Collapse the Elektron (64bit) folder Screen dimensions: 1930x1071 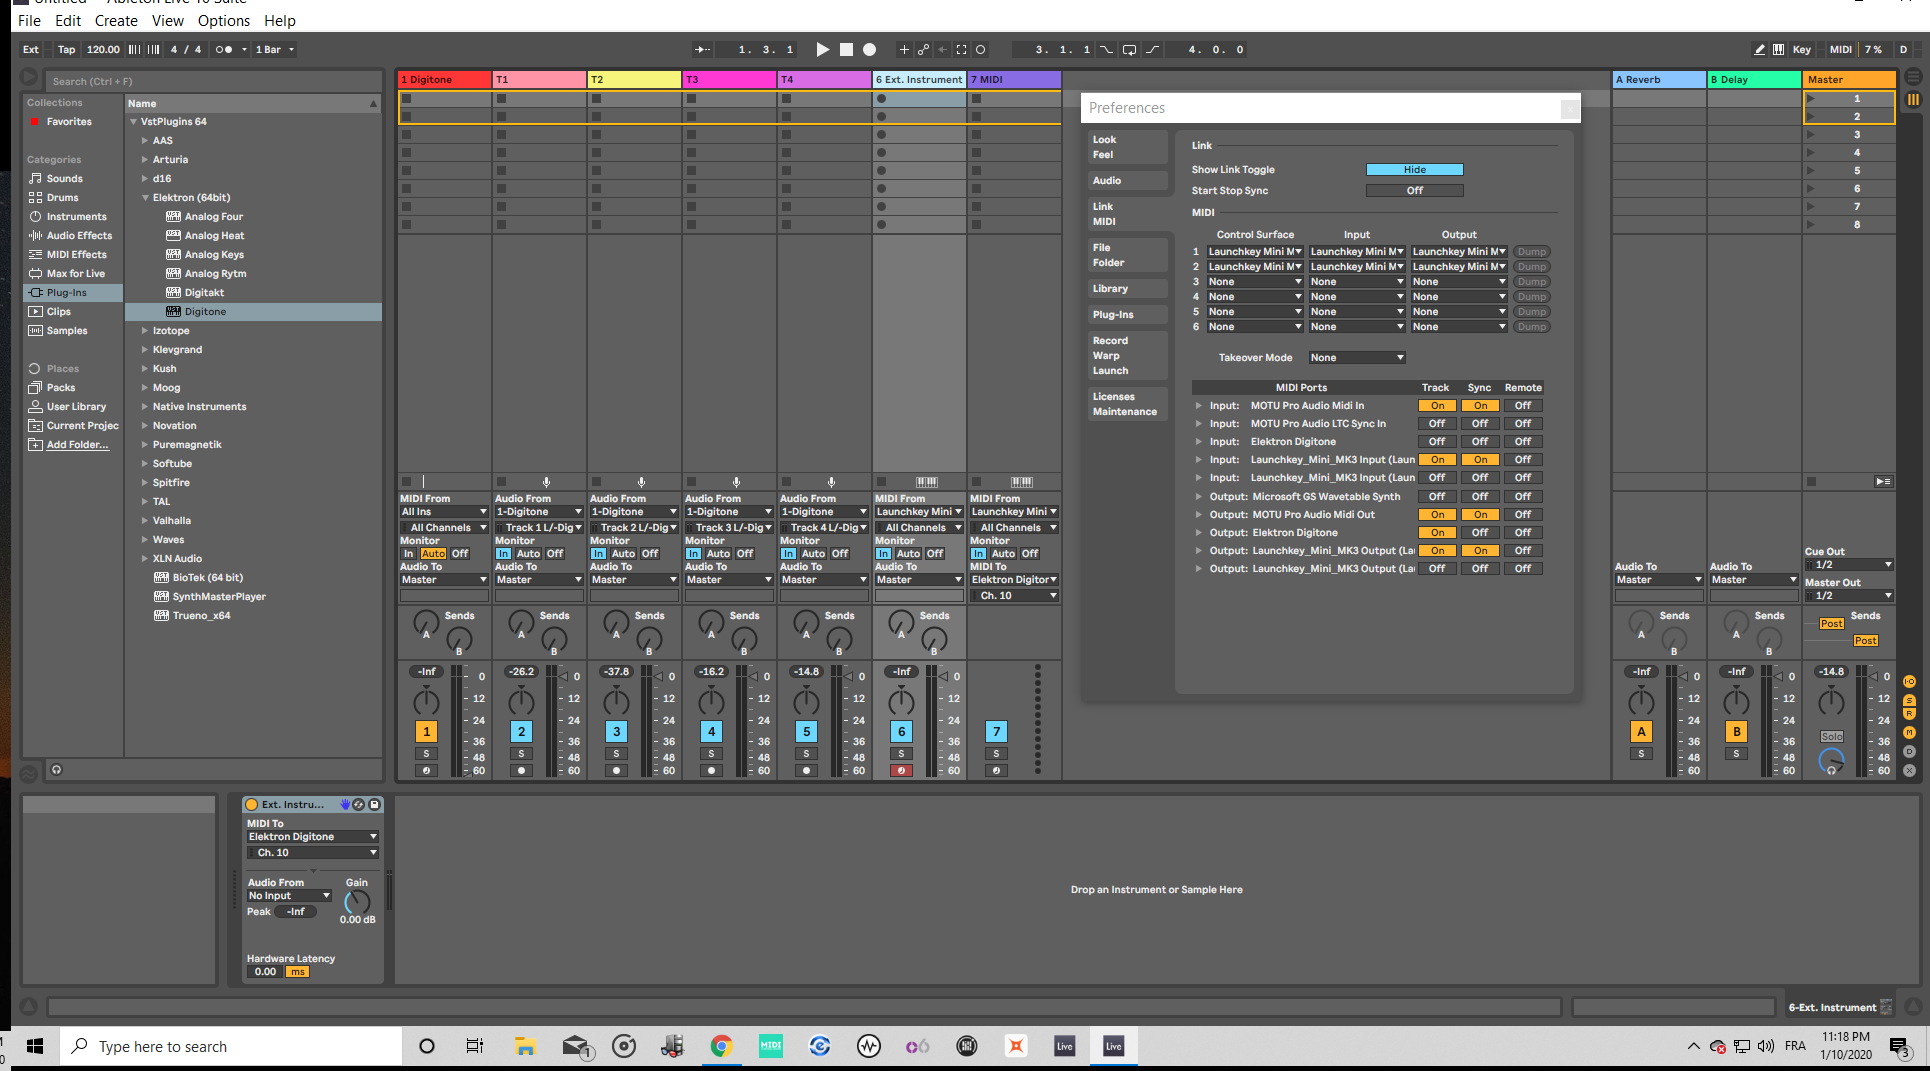tap(146, 198)
